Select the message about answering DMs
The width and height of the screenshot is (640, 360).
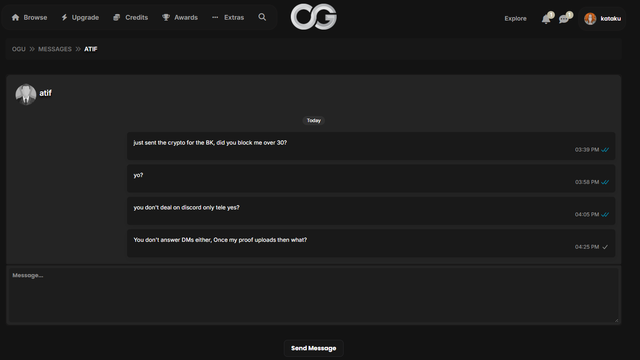(371, 243)
